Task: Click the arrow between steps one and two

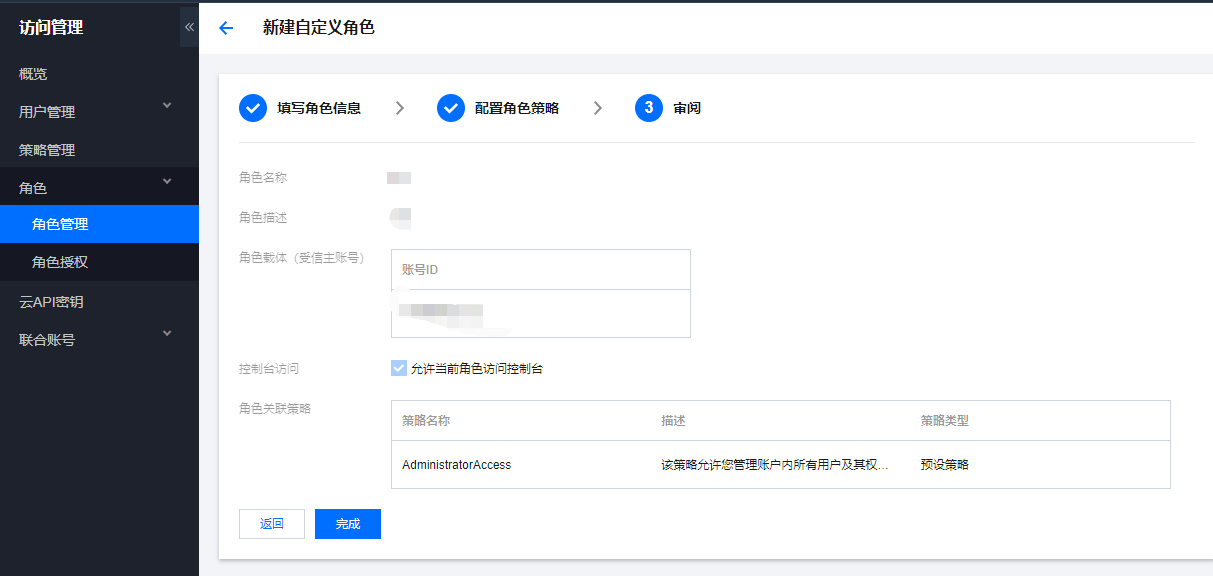Action: (400, 108)
